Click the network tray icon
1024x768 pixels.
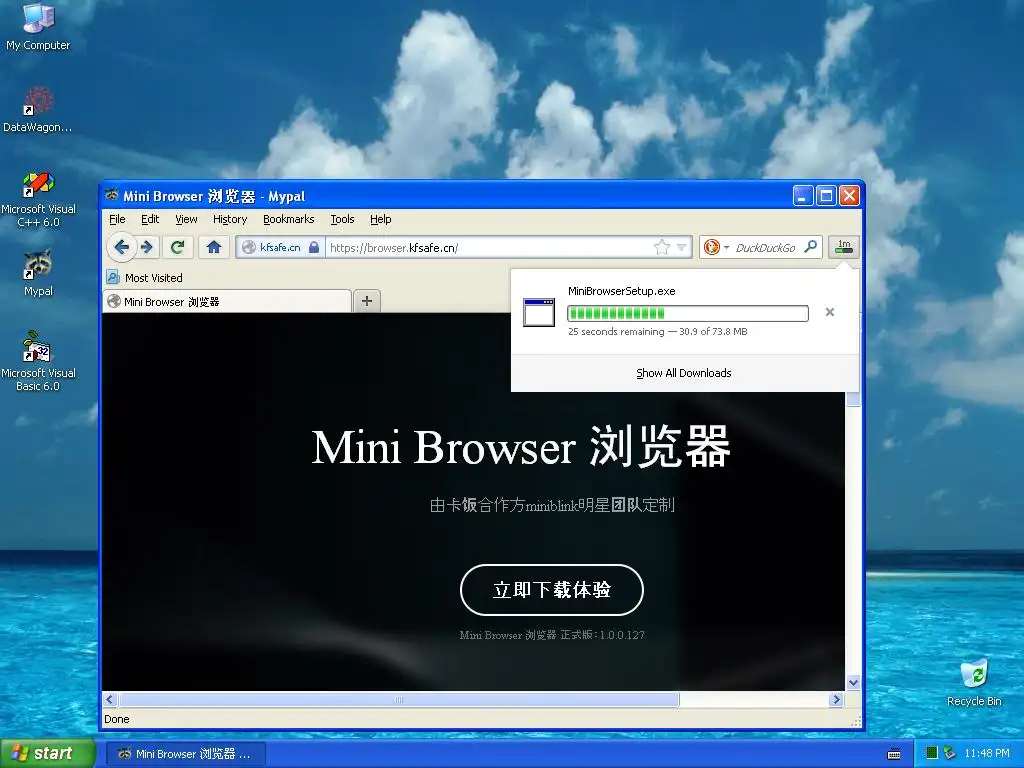point(950,753)
